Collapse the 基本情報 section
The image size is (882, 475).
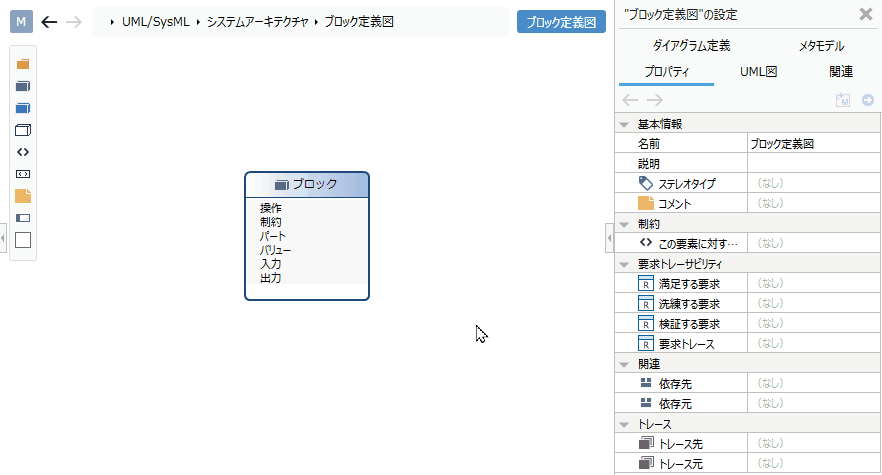pyautogui.click(x=624, y=124)
